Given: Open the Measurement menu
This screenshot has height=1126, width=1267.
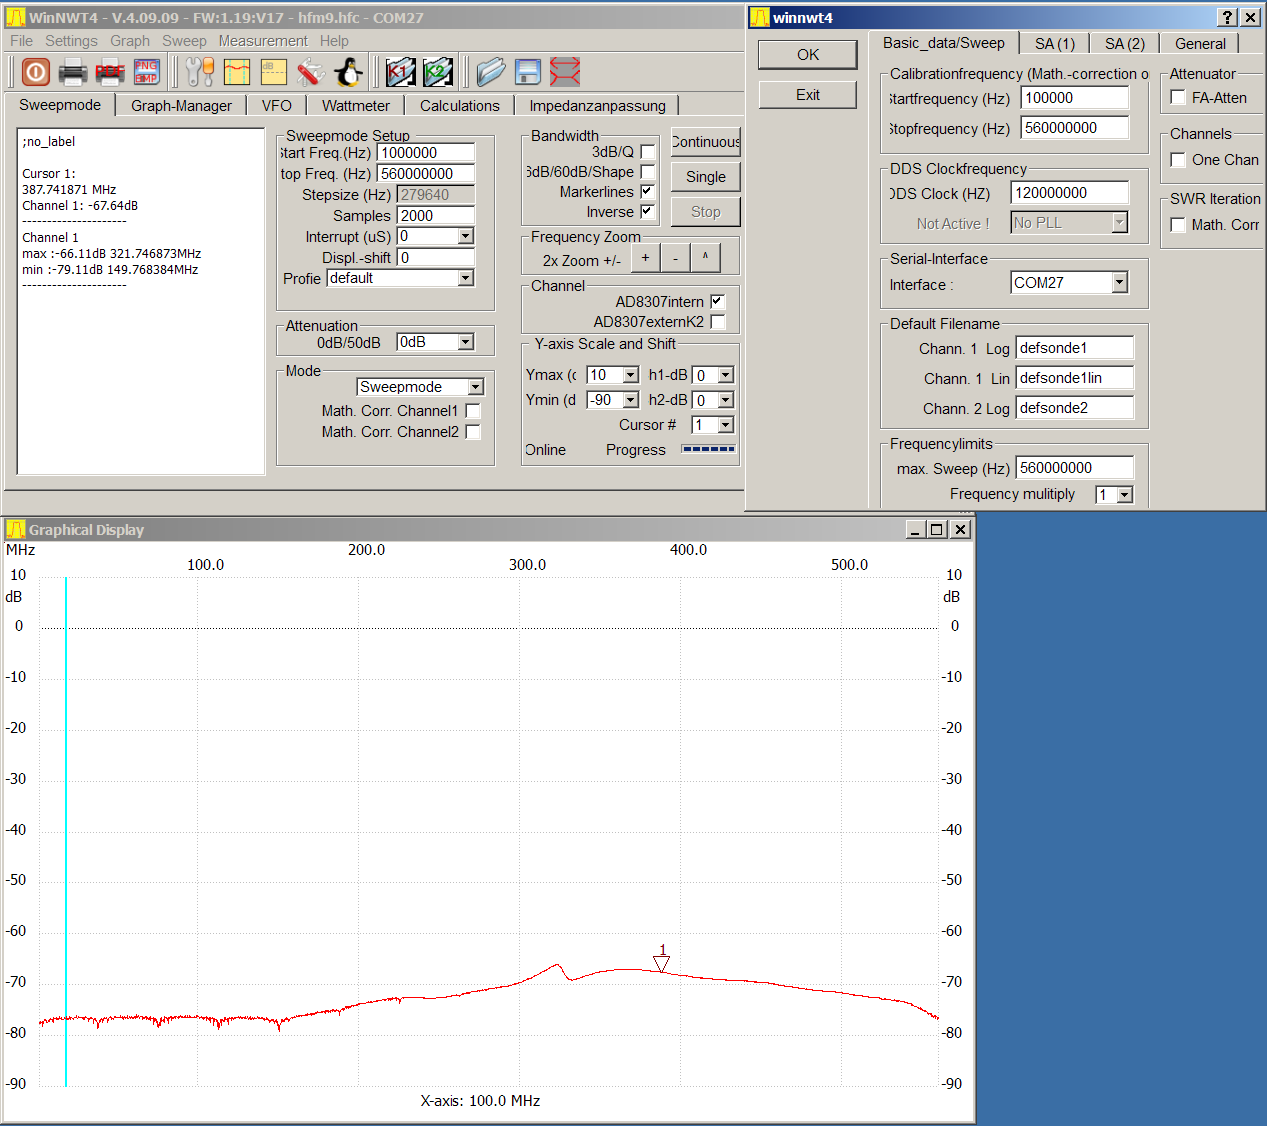Looking at the screenshot, I should (263, 41).
